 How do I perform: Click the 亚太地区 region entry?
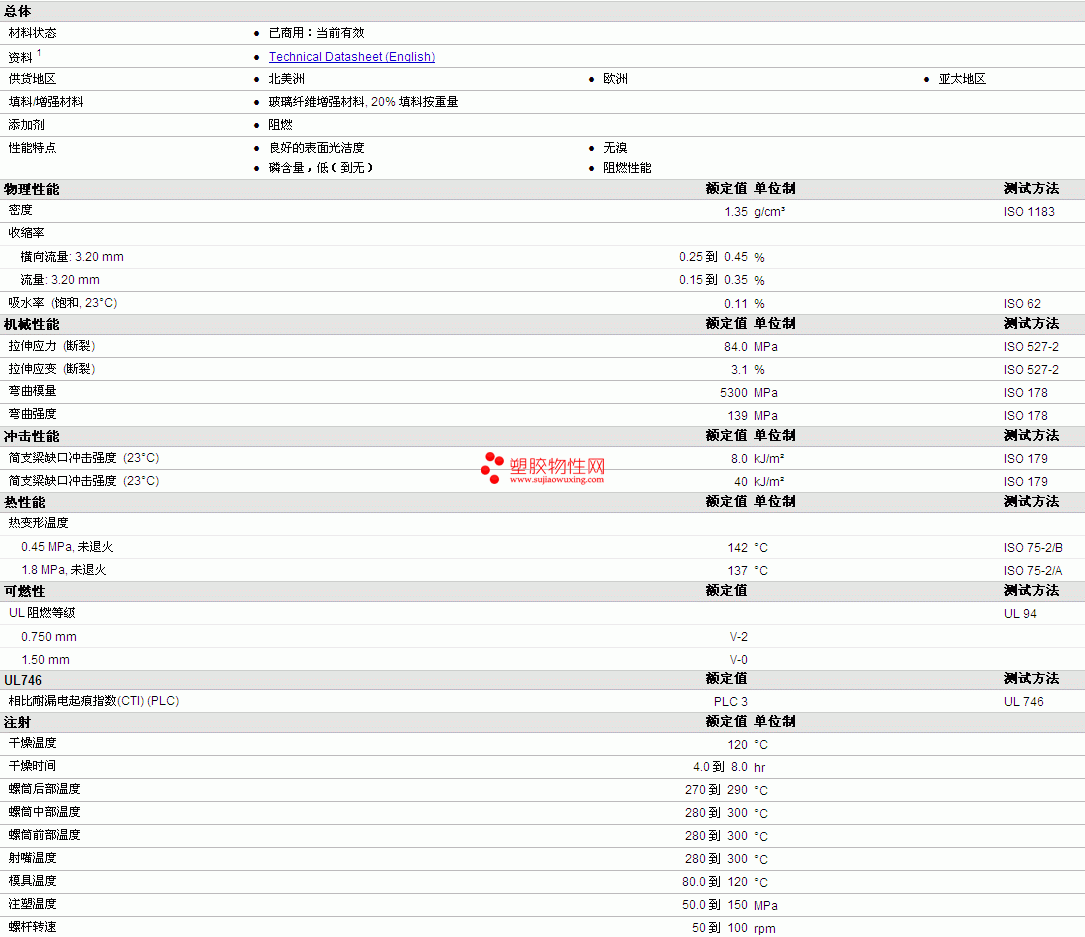962,79
